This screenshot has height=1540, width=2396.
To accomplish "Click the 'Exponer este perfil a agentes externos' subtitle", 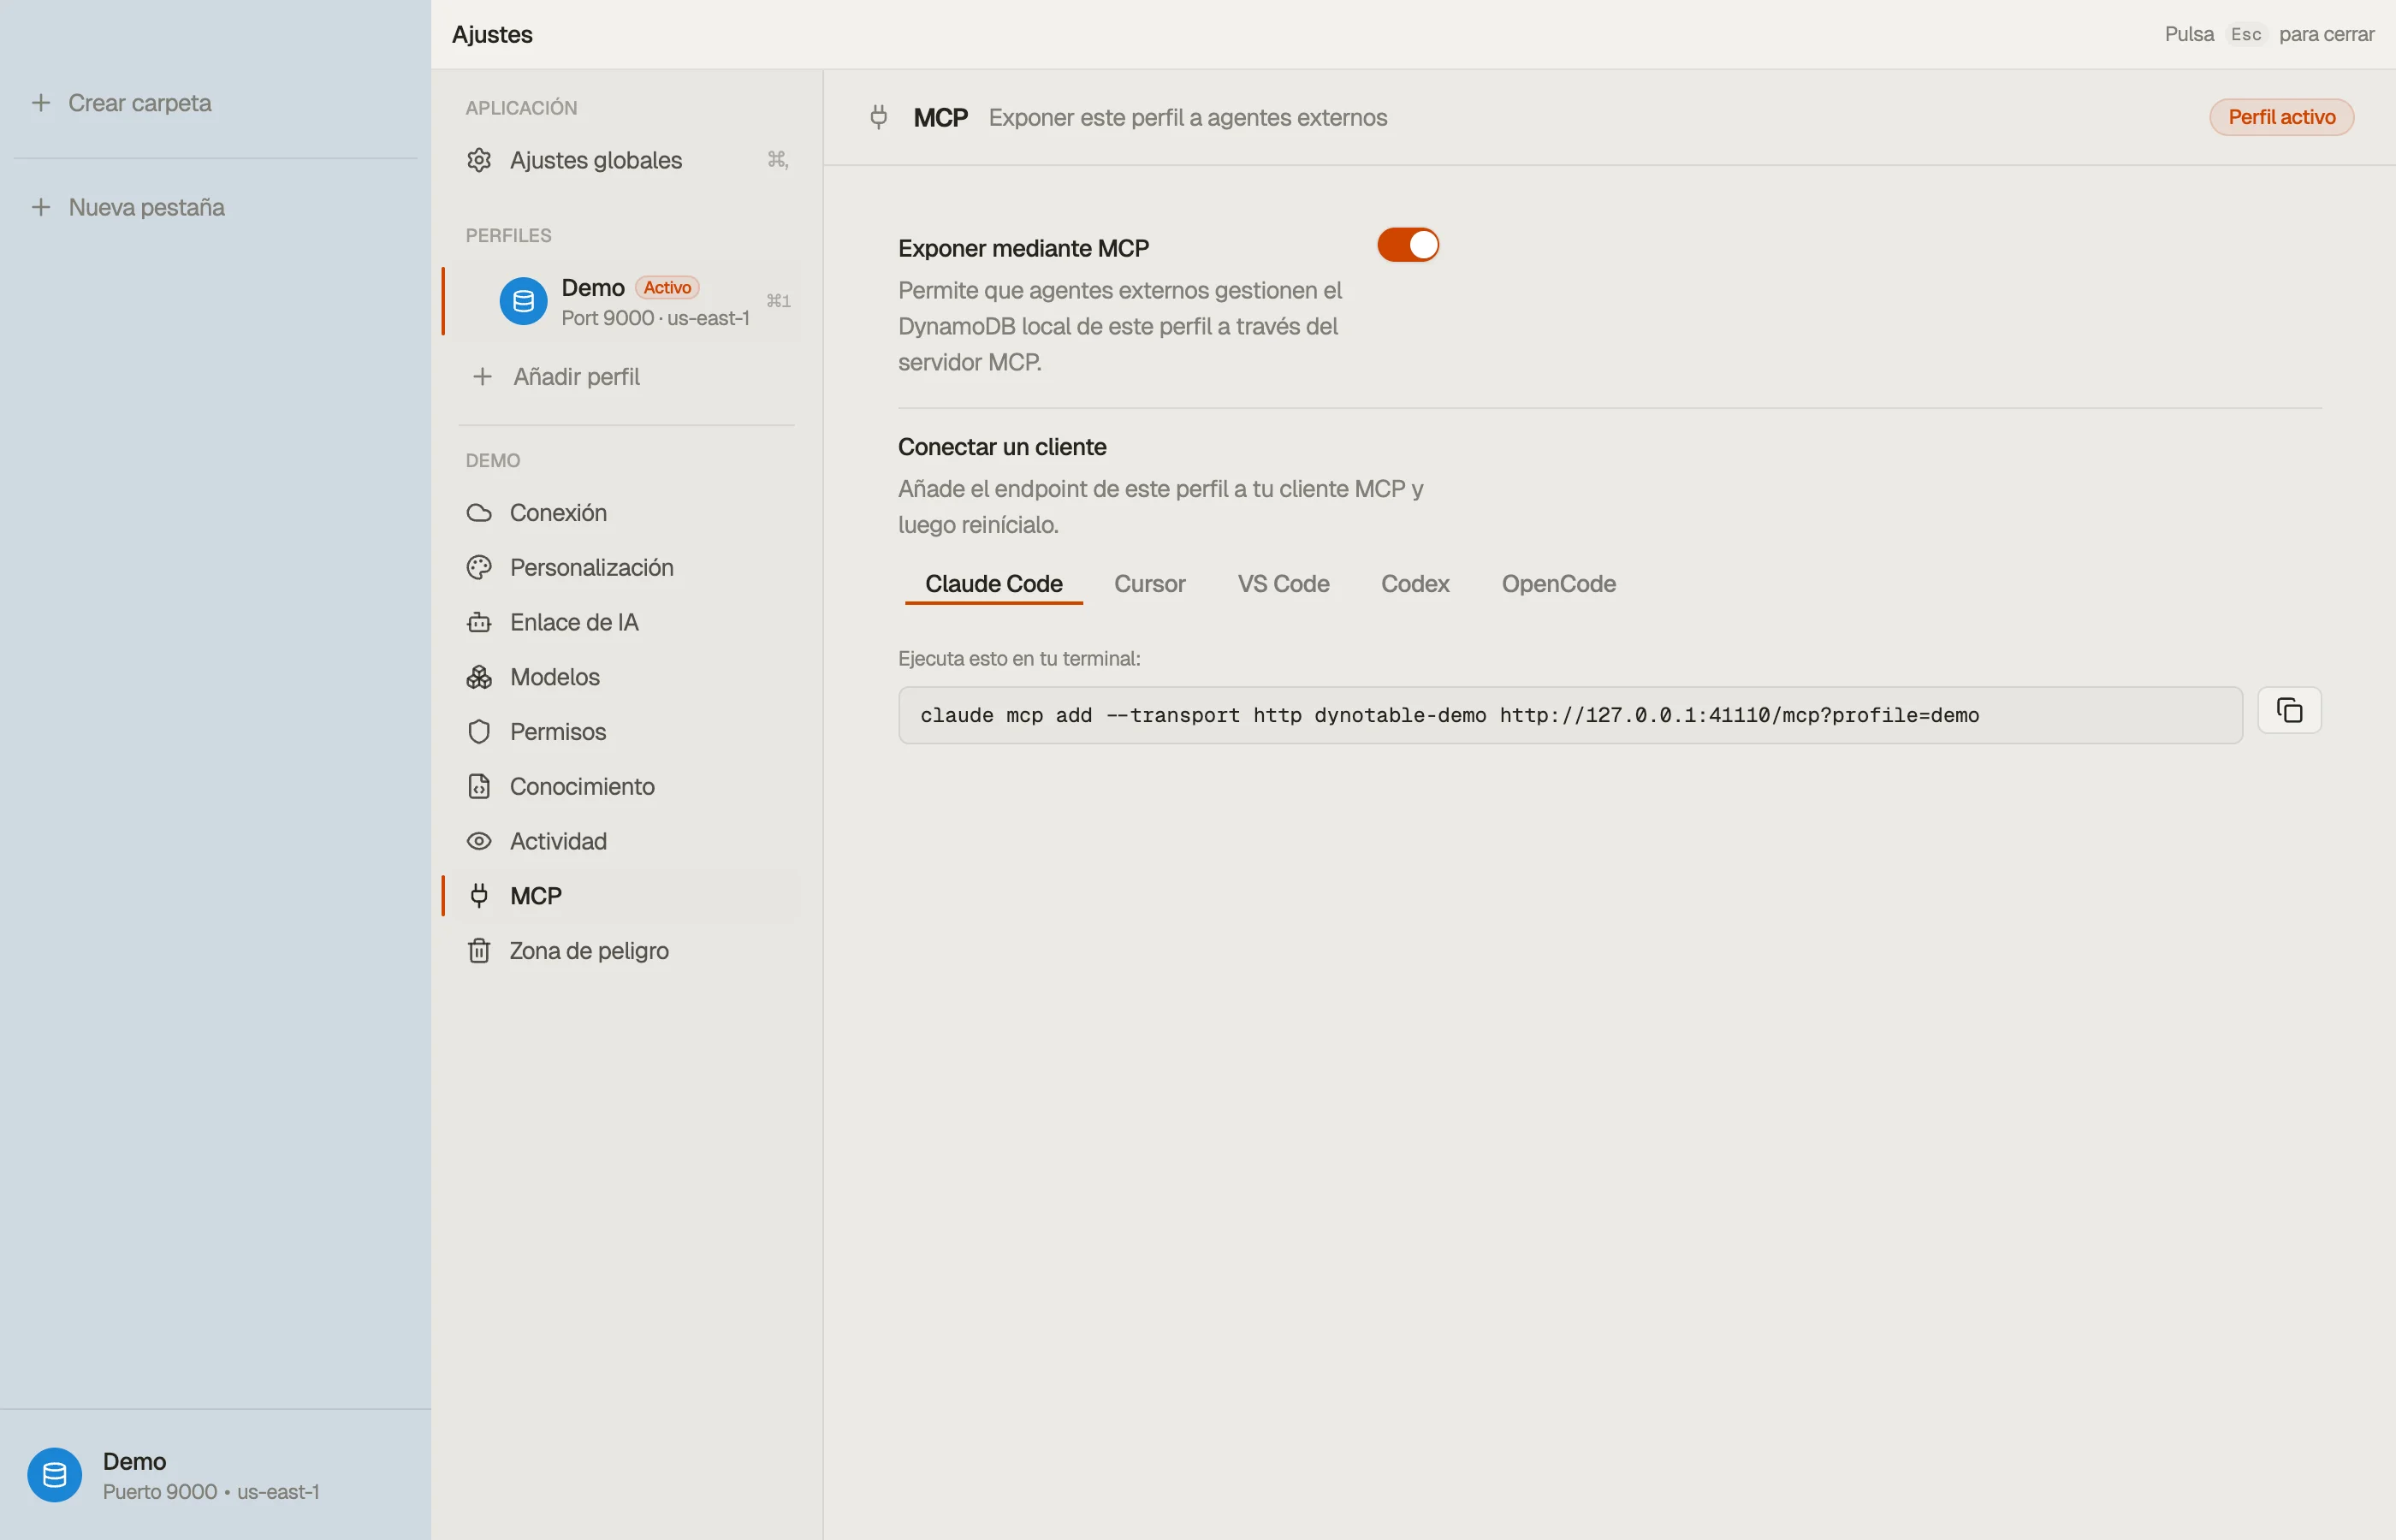I will 1187,118.
